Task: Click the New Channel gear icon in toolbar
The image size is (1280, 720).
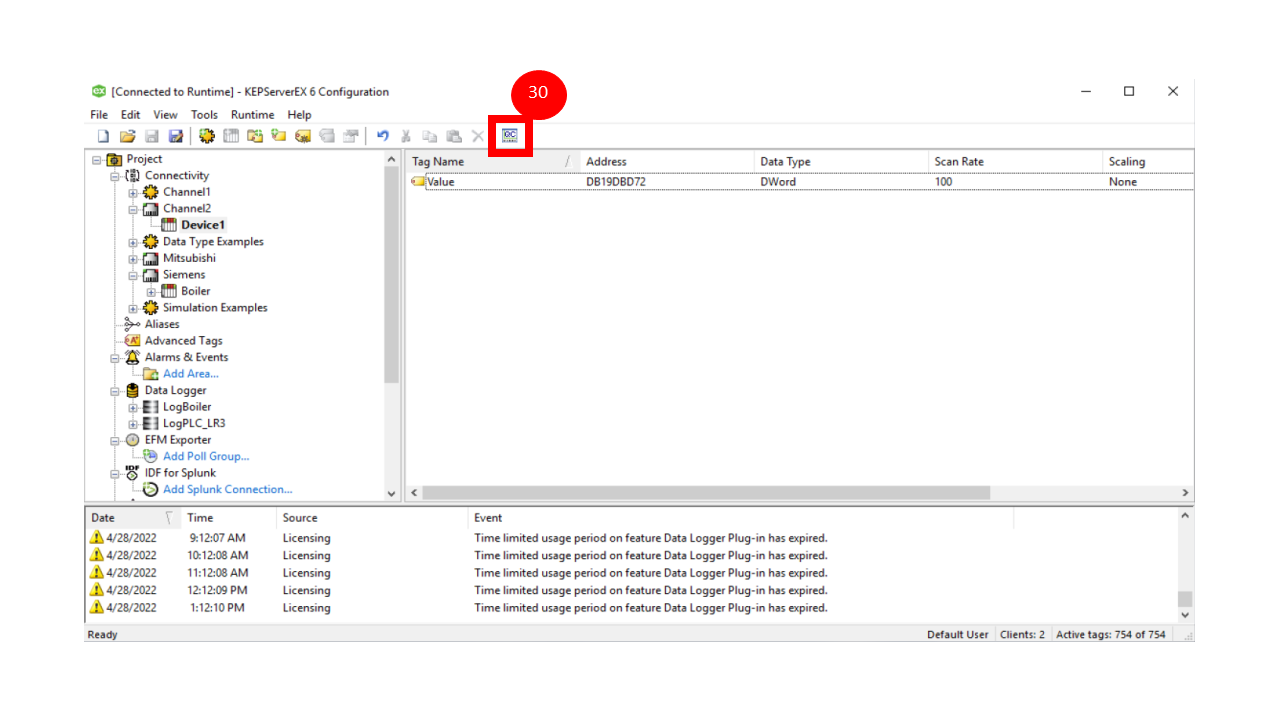Action: [207, 136]
